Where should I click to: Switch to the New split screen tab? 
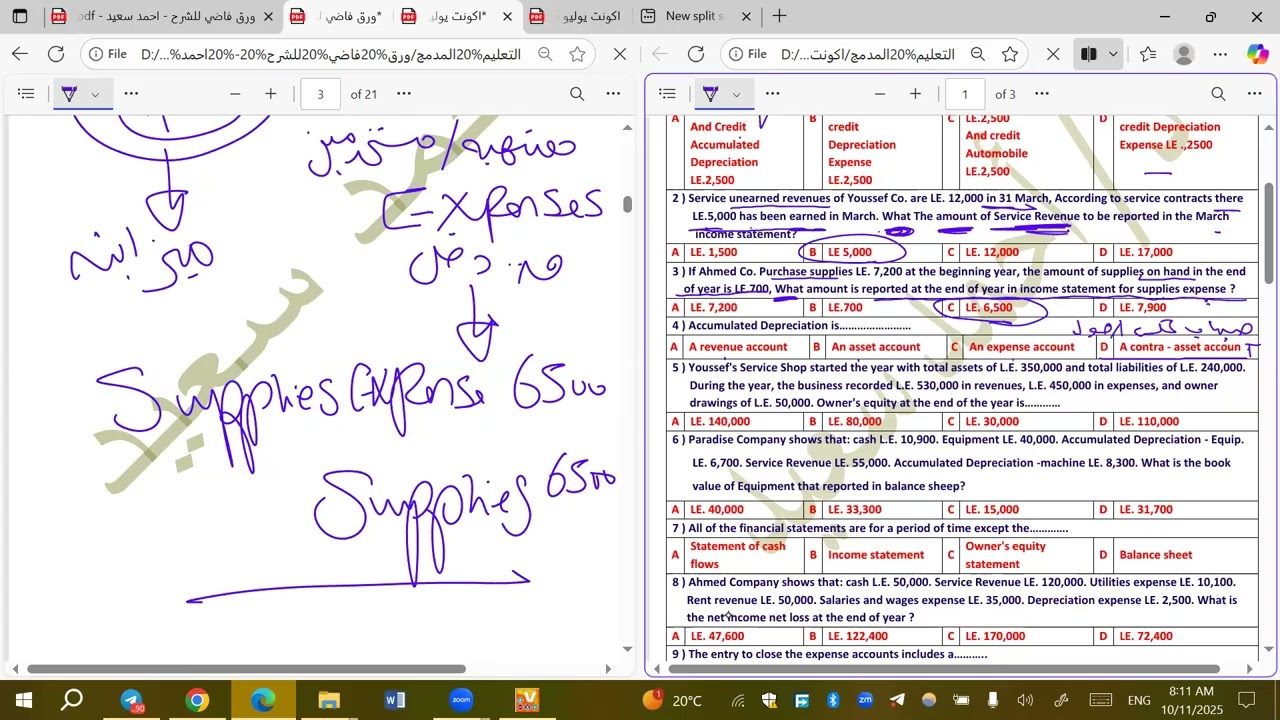click(x=694, y=16)
